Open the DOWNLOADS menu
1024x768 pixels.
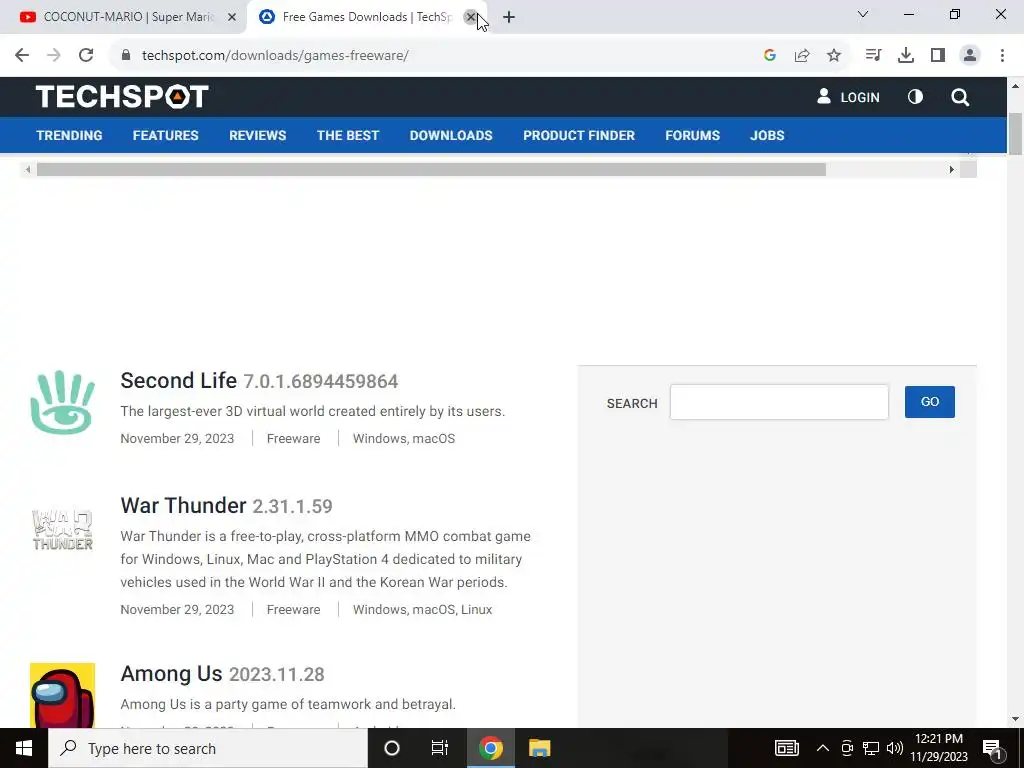point(451,135)
